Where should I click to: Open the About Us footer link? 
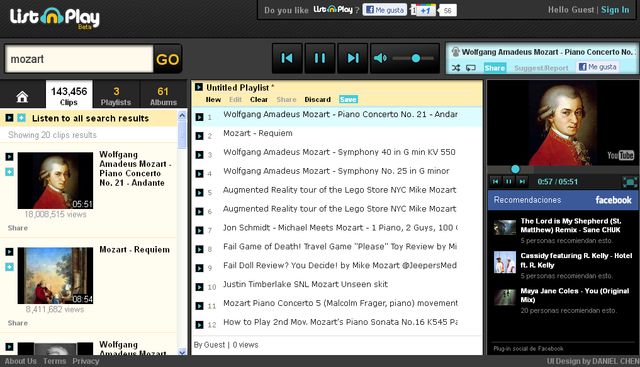click(20, 361)
